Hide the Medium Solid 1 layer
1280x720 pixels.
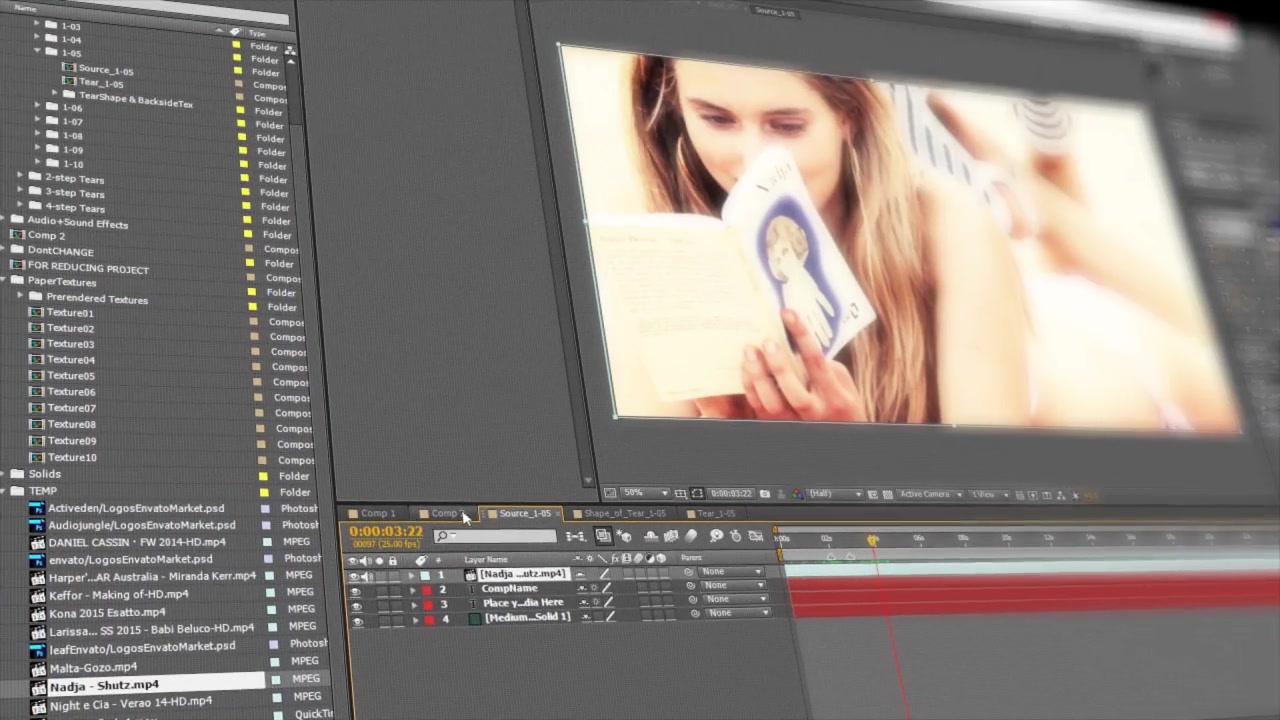[x=358, y=622]
